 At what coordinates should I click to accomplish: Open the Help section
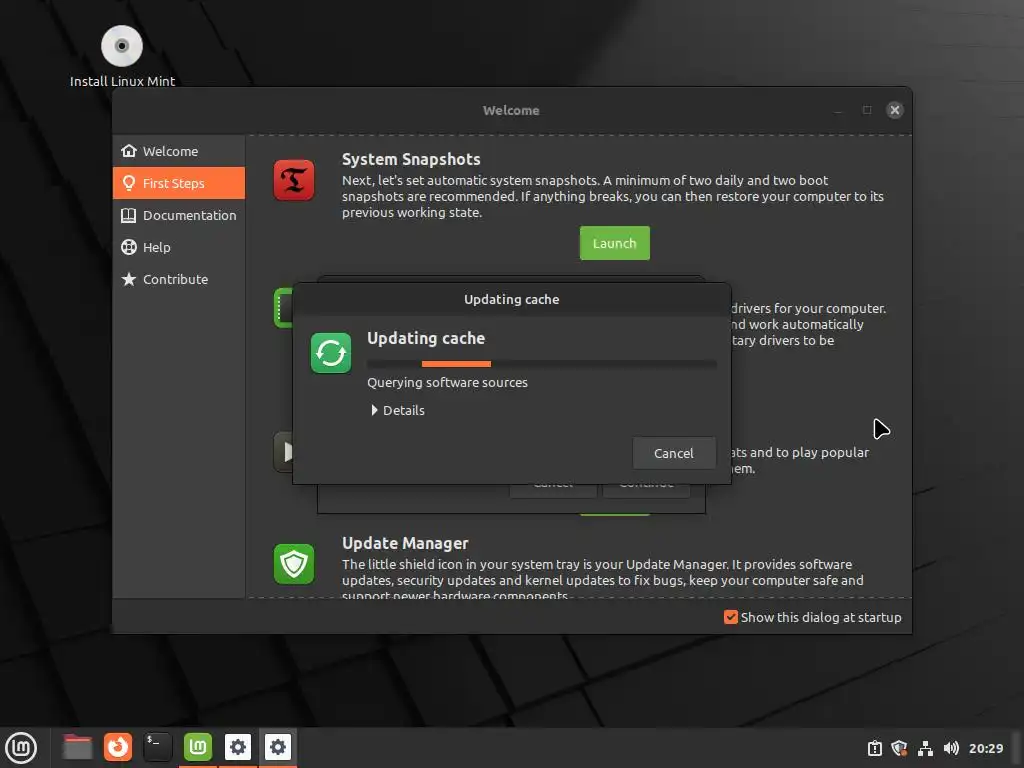[178, 247]
